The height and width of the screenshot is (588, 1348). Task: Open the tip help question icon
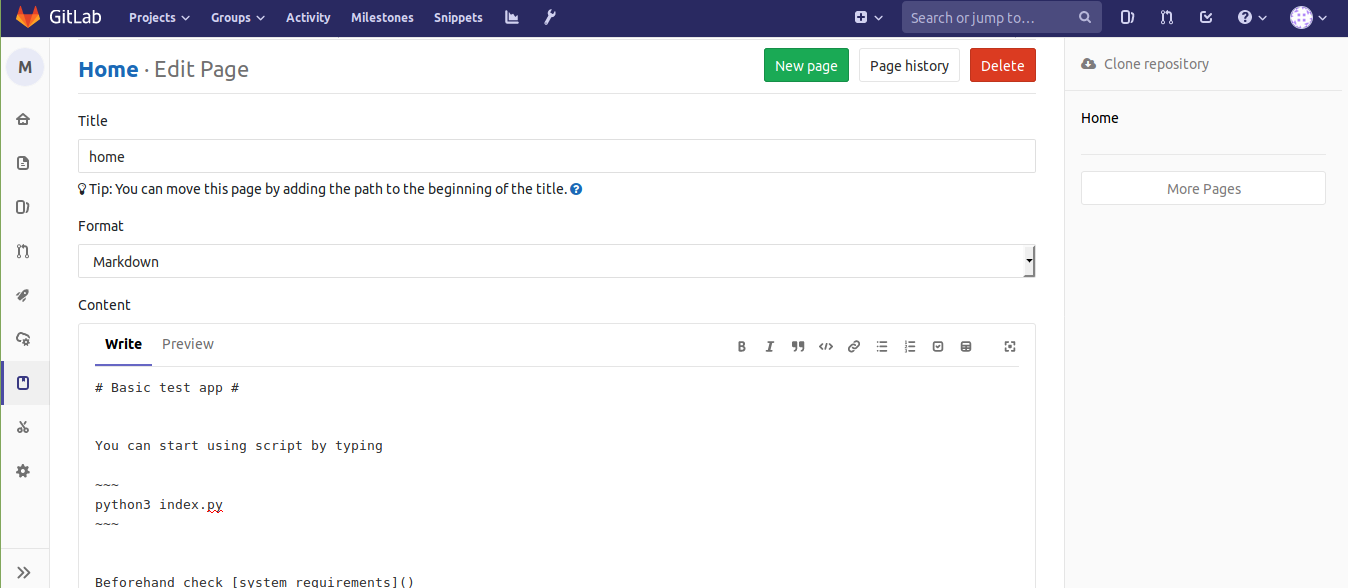pos(576,189)
